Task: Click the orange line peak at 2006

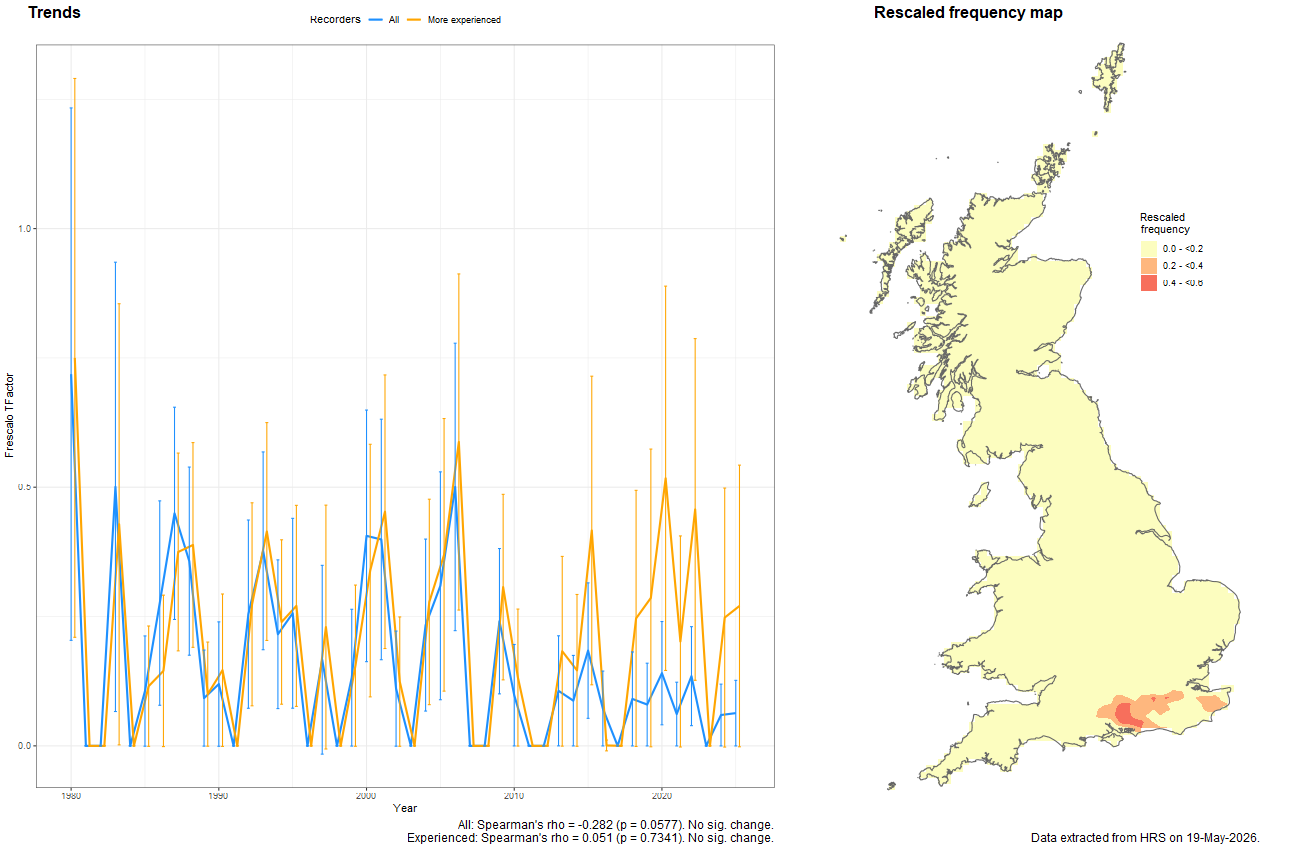Action: click(x=458, y=442)
